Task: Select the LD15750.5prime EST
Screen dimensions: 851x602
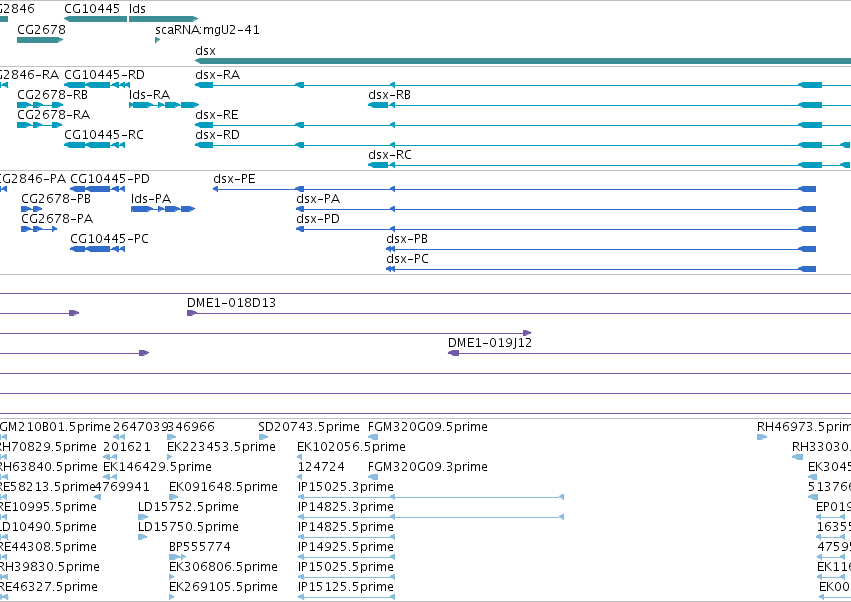Action: [142, 537]
